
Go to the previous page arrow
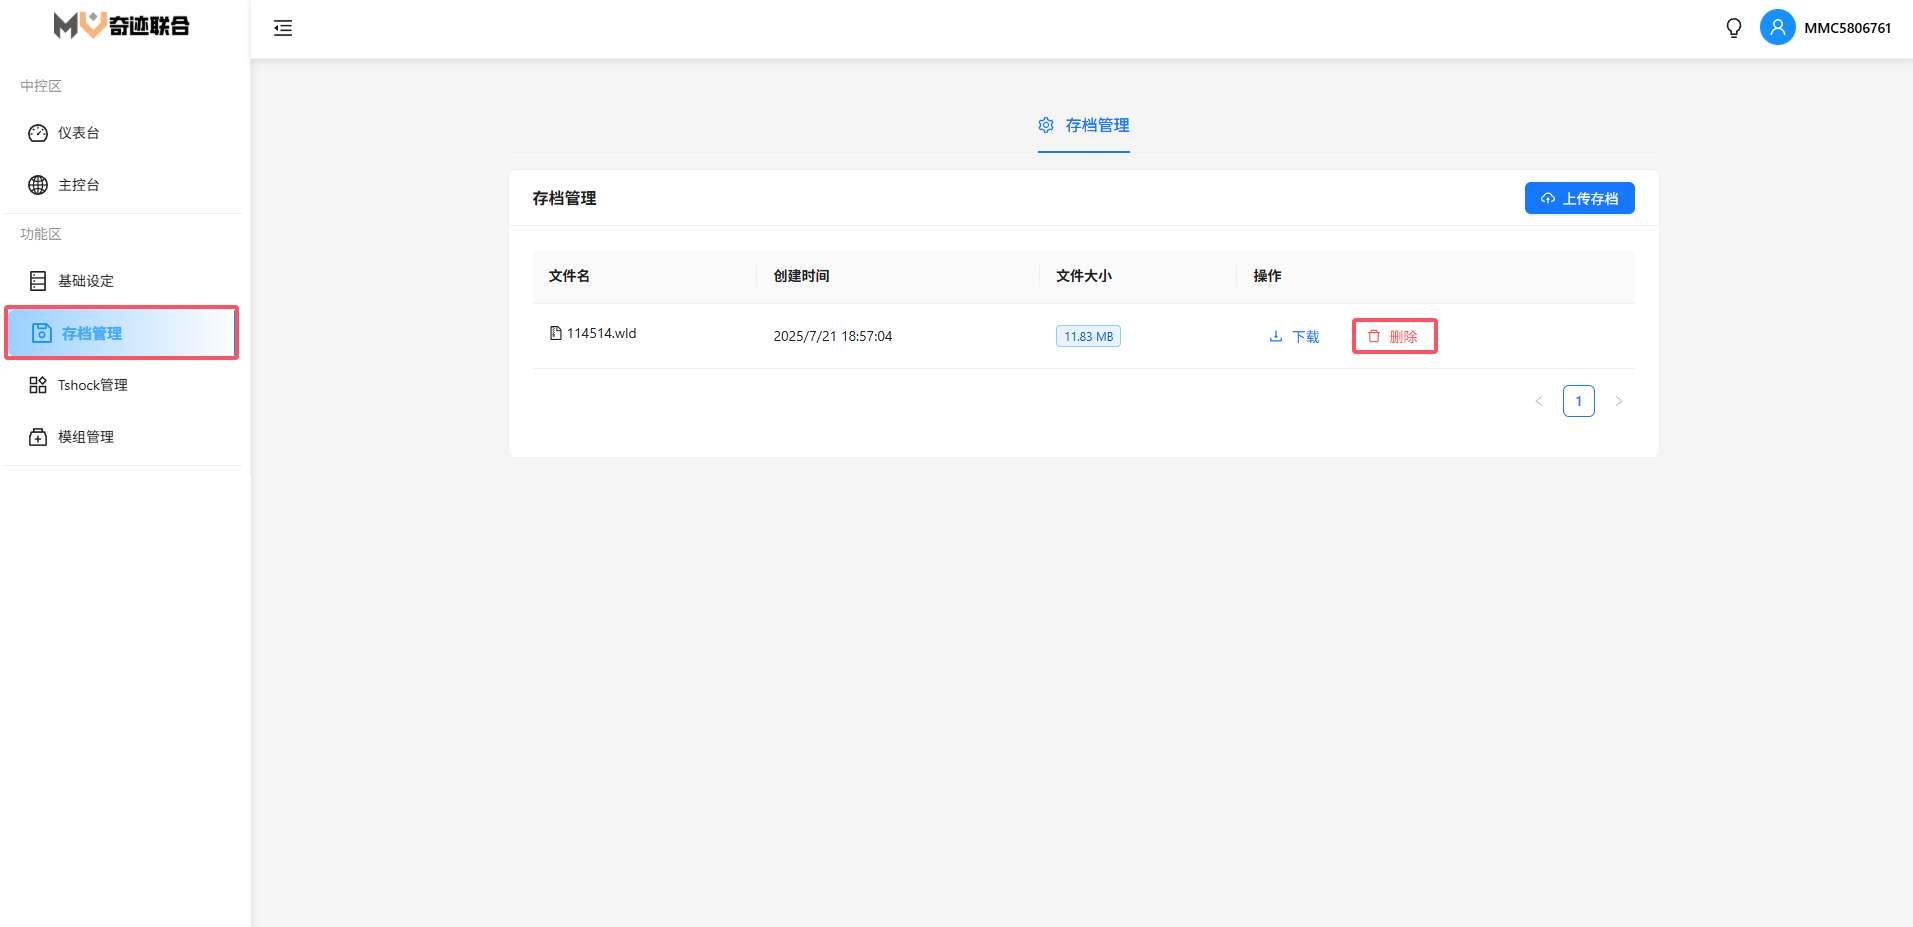coord(1539,401)
